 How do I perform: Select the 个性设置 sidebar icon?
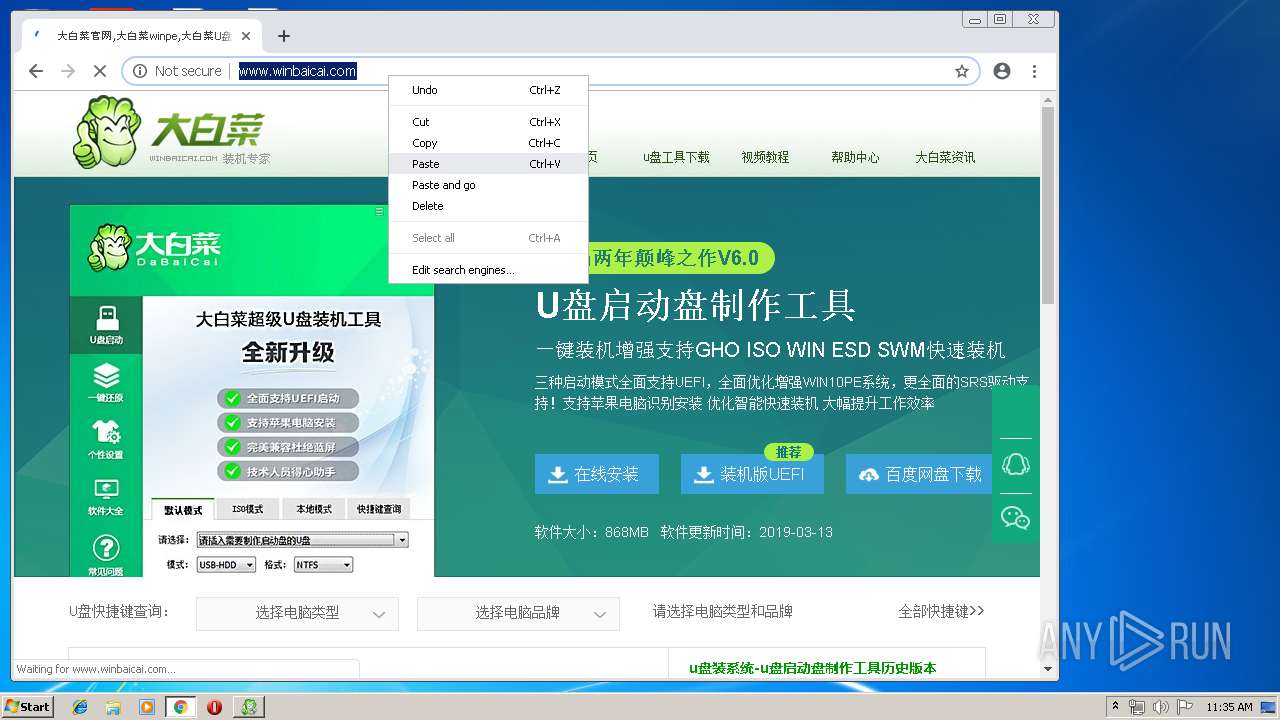click(106, 440)
